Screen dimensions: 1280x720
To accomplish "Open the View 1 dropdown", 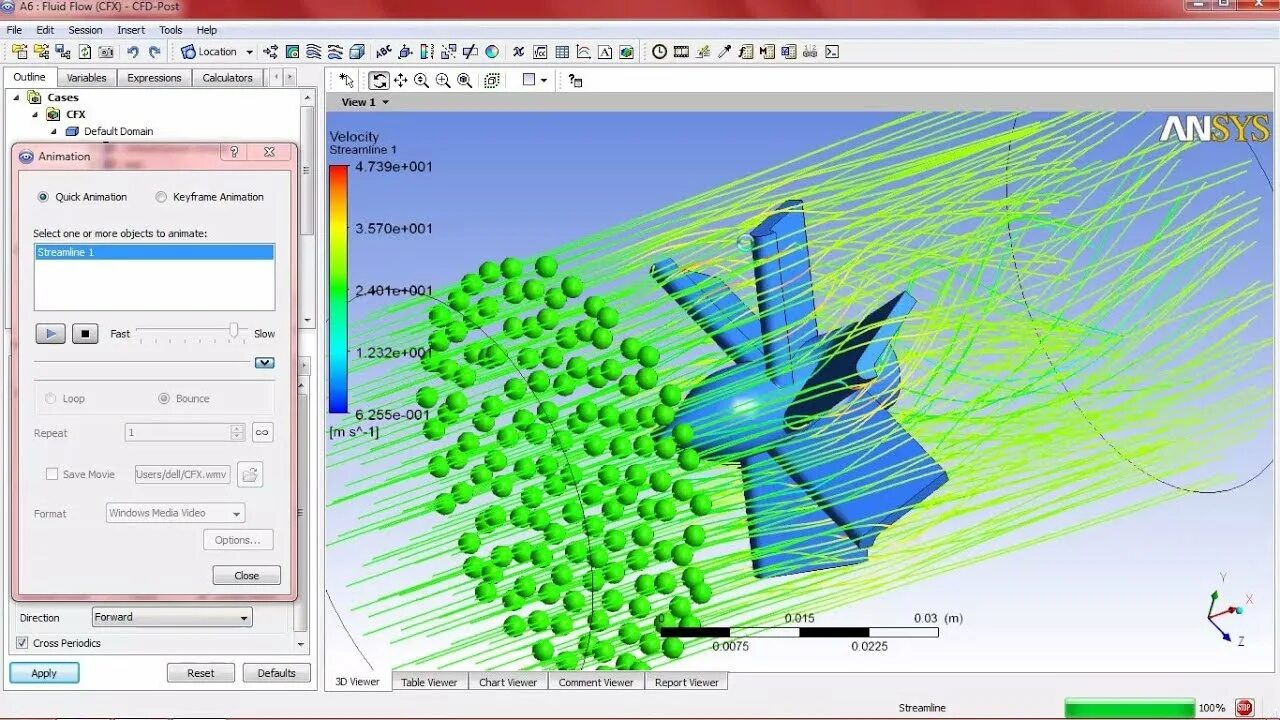I will 365,102.
